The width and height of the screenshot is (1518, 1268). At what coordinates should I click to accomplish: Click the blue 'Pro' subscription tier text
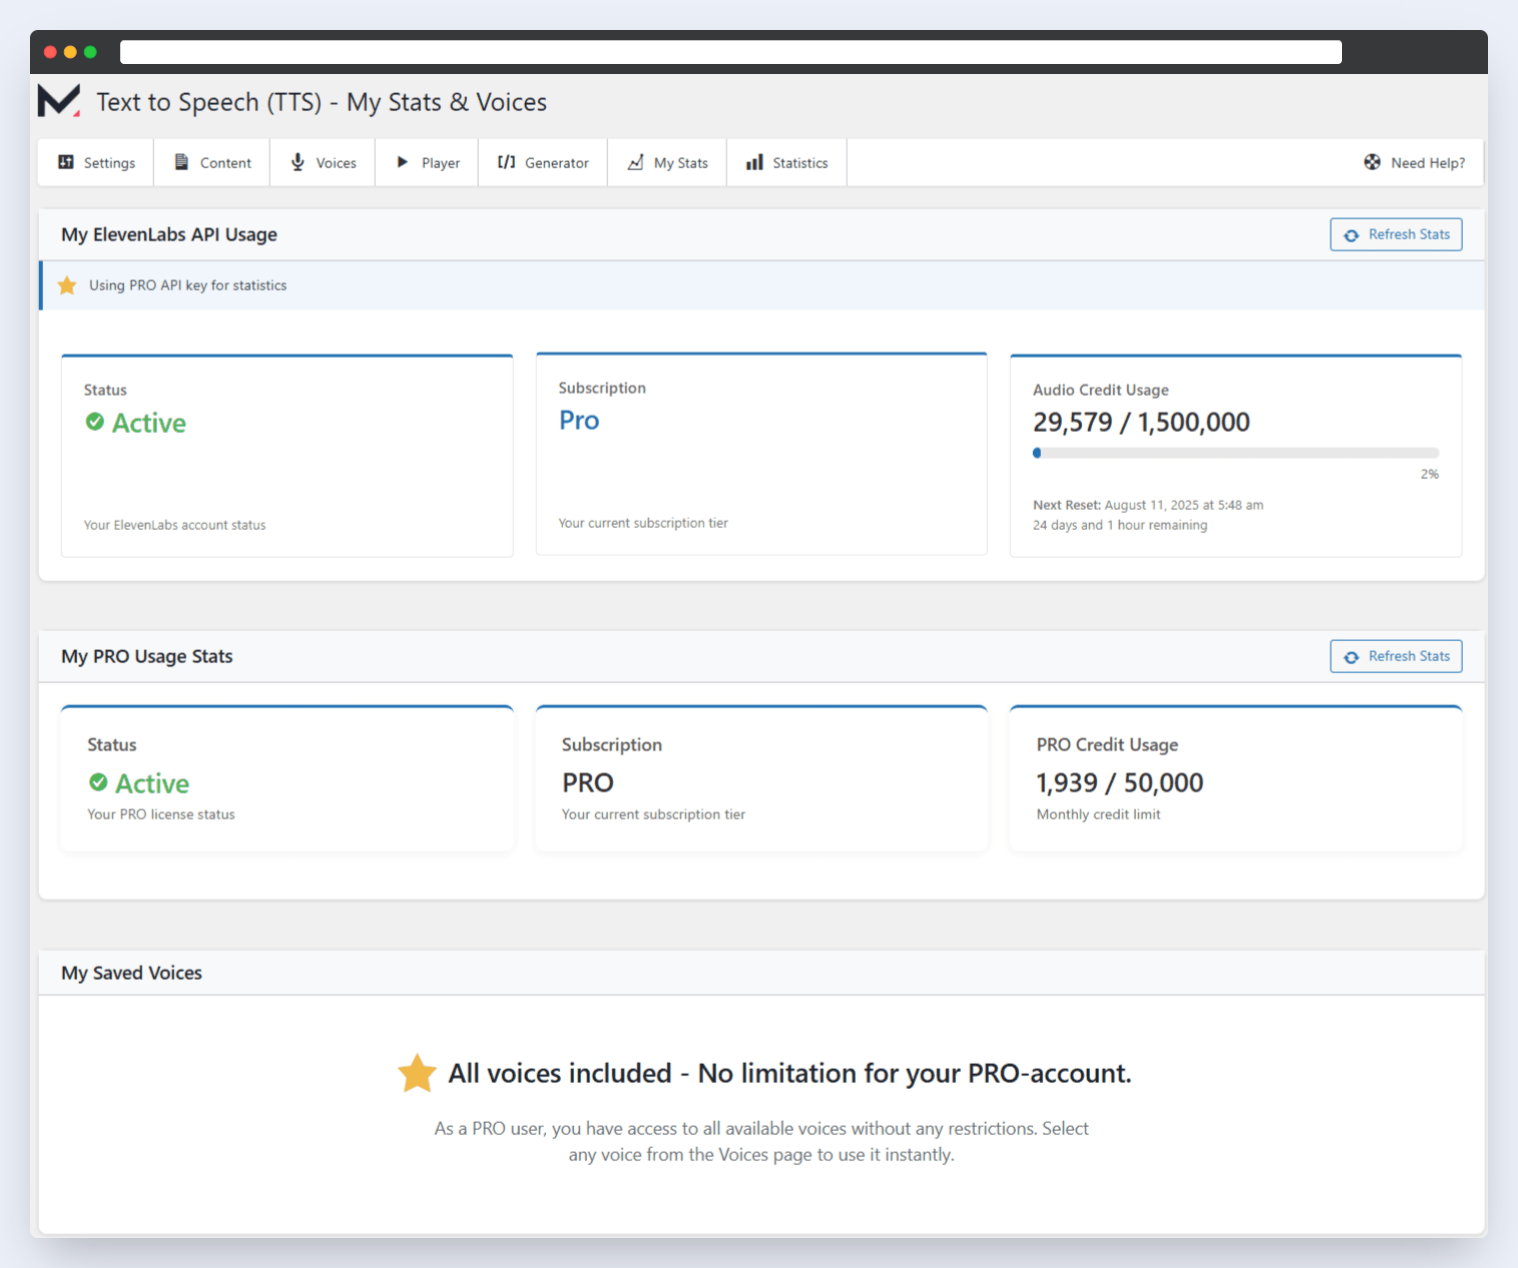coord(579,420)
